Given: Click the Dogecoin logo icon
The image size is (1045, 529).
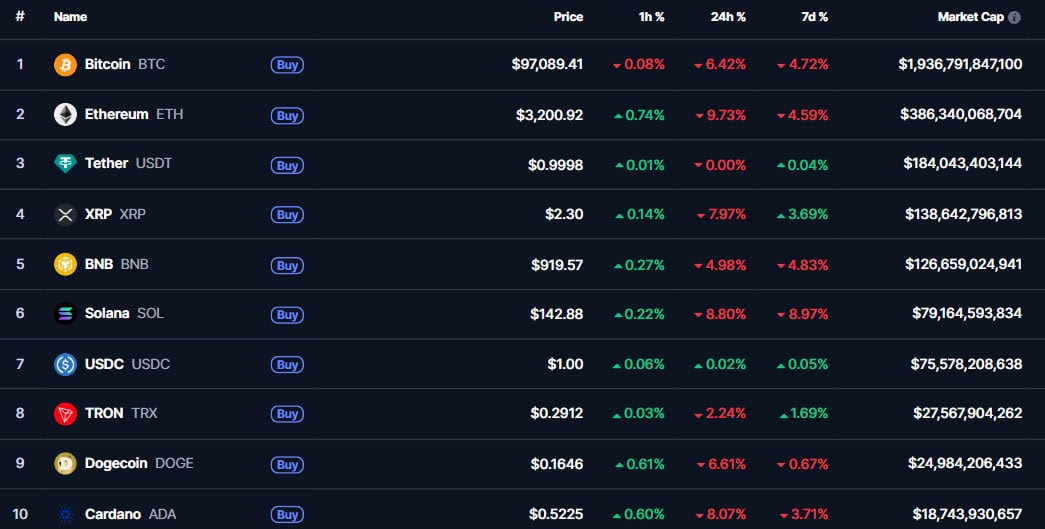Looking at the screenshot, I should click(x=65, y=464).
